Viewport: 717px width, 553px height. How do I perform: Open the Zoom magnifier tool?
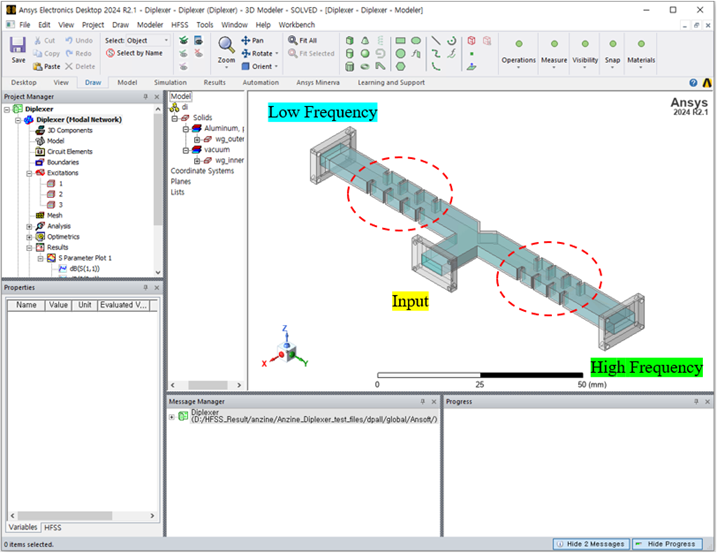tap(226, 44)
